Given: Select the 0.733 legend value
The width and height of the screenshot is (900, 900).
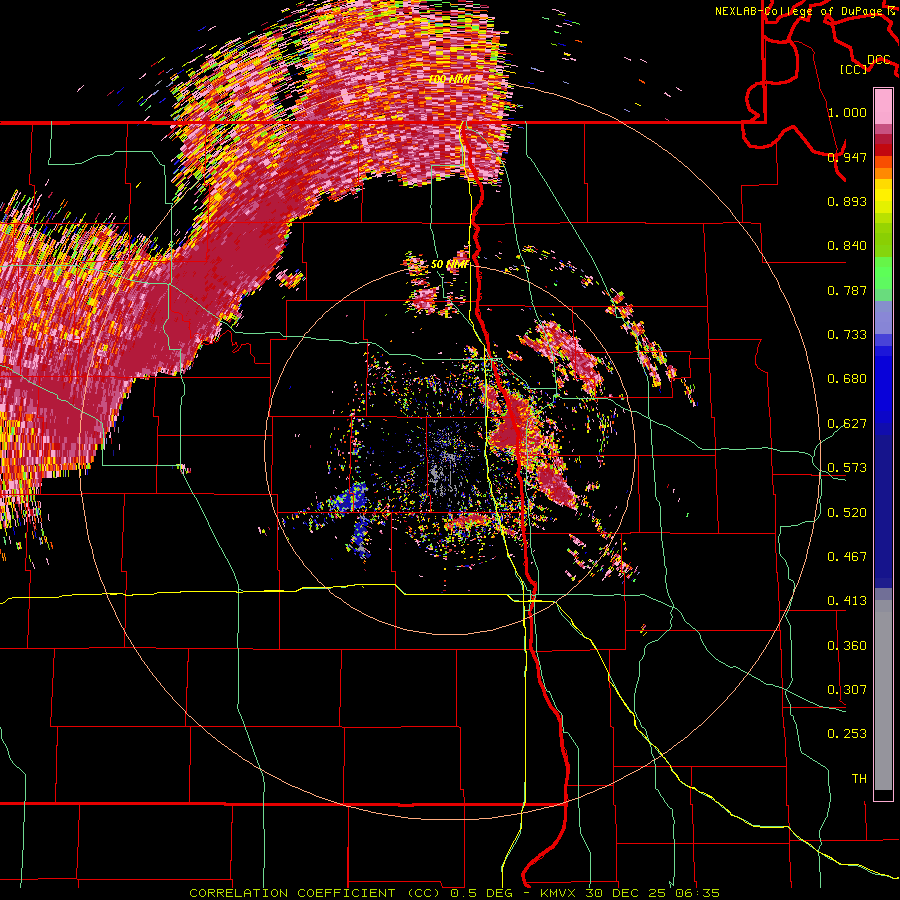Looking at the screenshot, I should pos(847,335).
